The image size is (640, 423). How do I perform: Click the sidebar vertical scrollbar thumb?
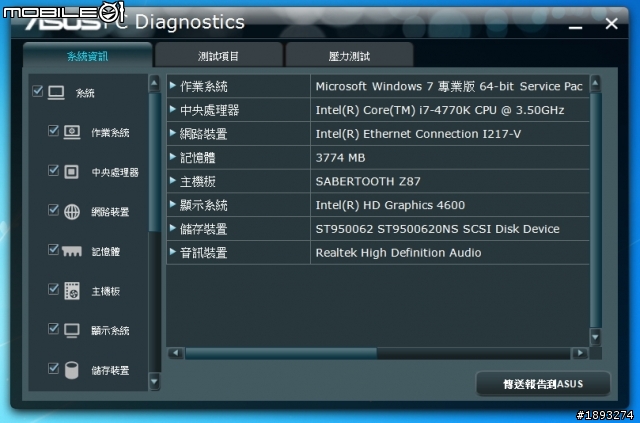tap(154, 162)
